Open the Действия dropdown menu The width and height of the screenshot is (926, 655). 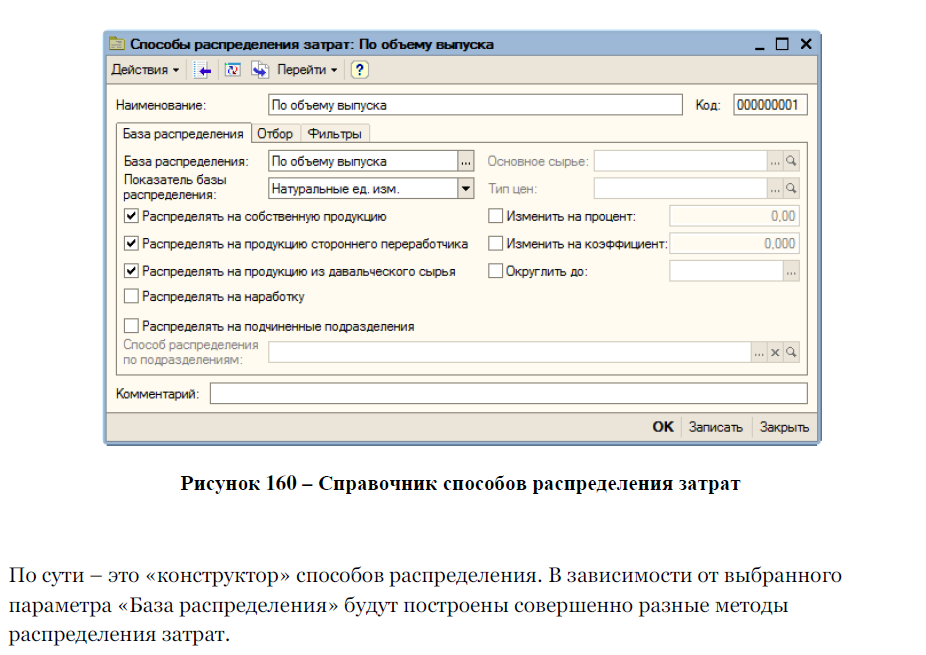point(145,70)
